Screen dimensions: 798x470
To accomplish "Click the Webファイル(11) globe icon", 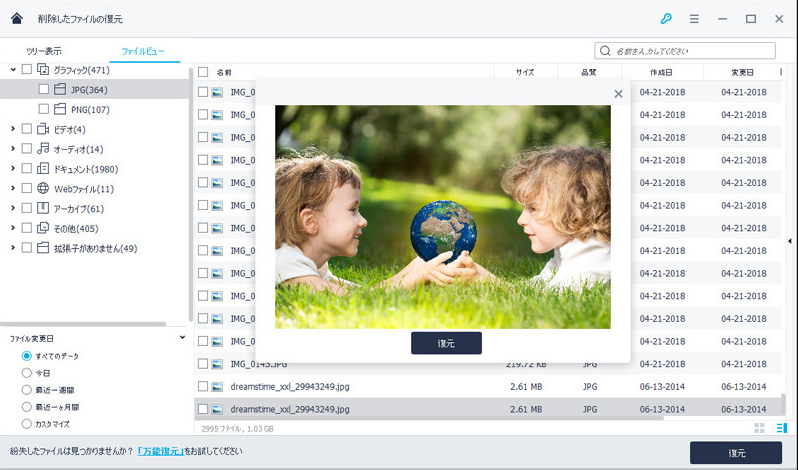I will (x=43, y=189).
